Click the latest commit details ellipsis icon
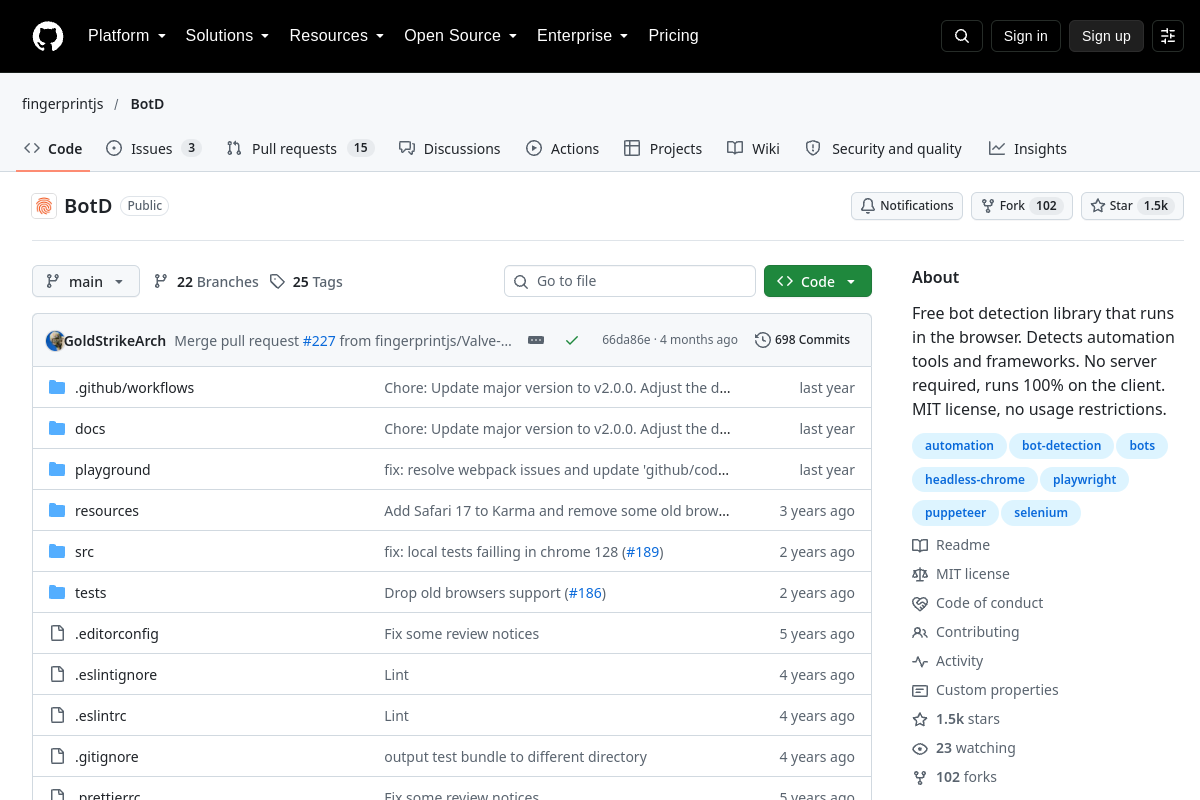 click(536, 340)
